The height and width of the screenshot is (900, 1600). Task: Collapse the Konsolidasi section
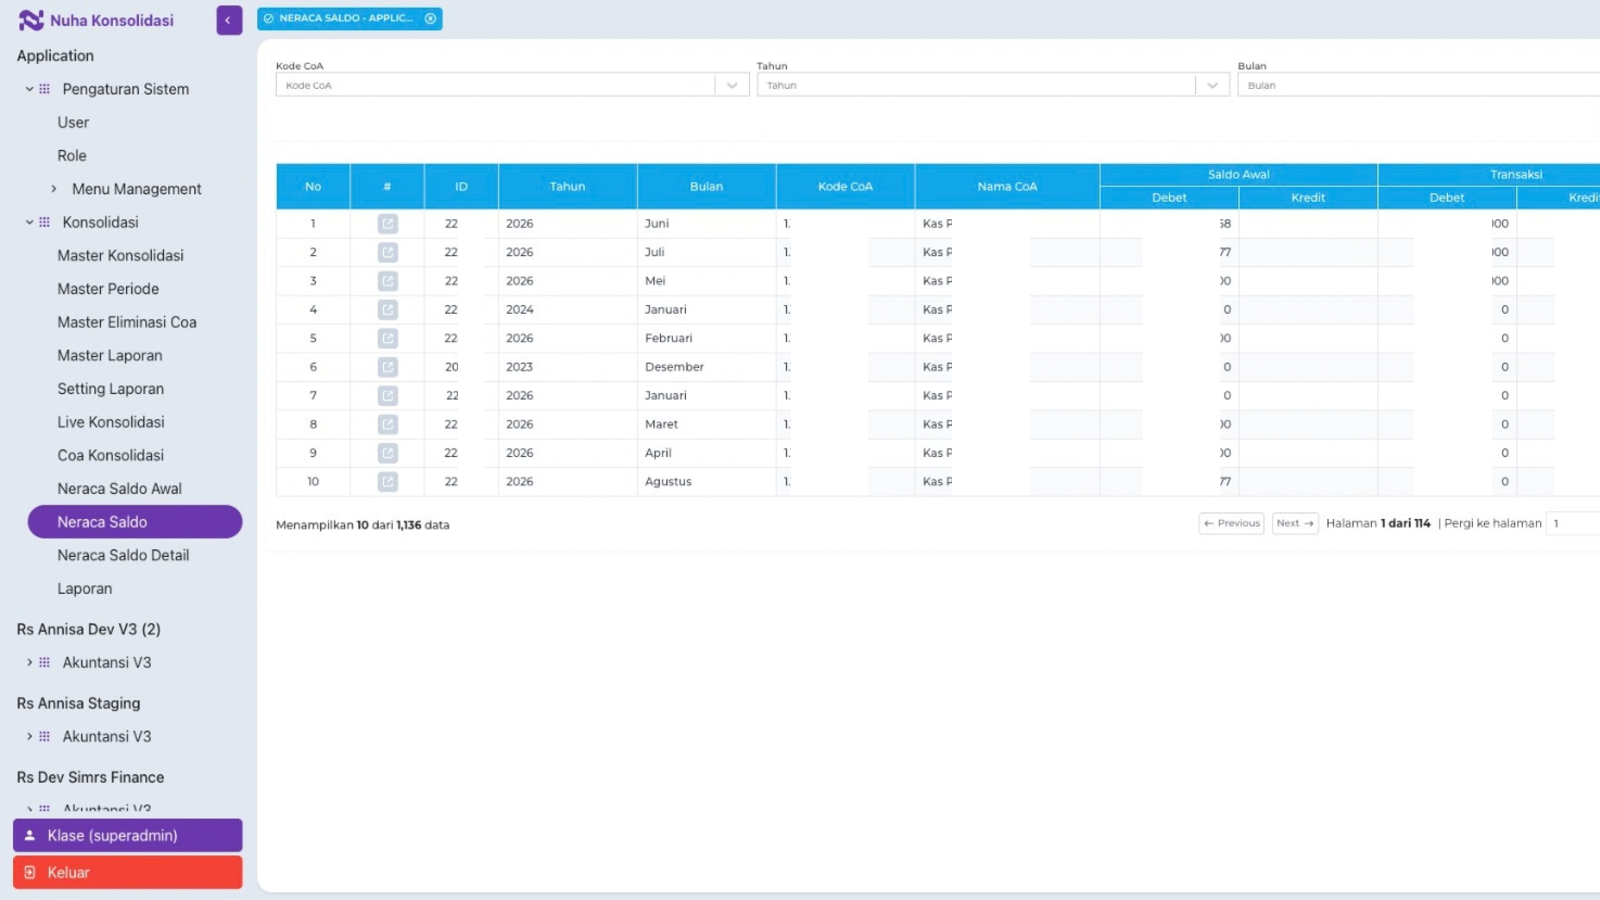(x=30, y=222)
